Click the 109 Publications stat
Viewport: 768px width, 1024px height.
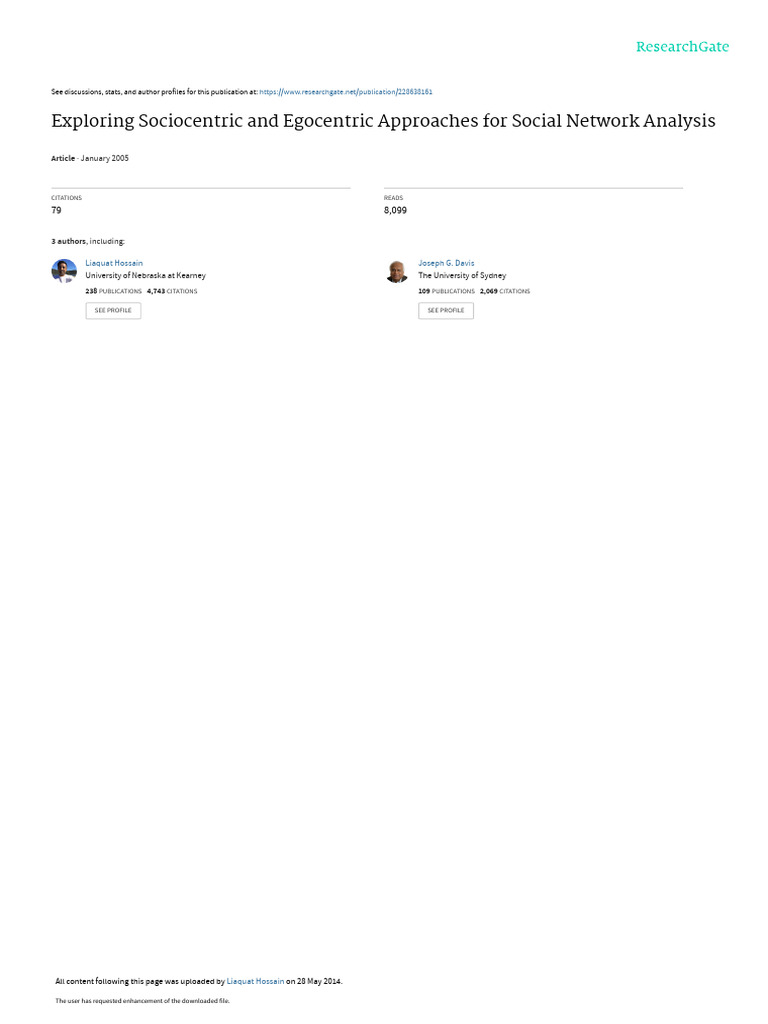[447, 291]
